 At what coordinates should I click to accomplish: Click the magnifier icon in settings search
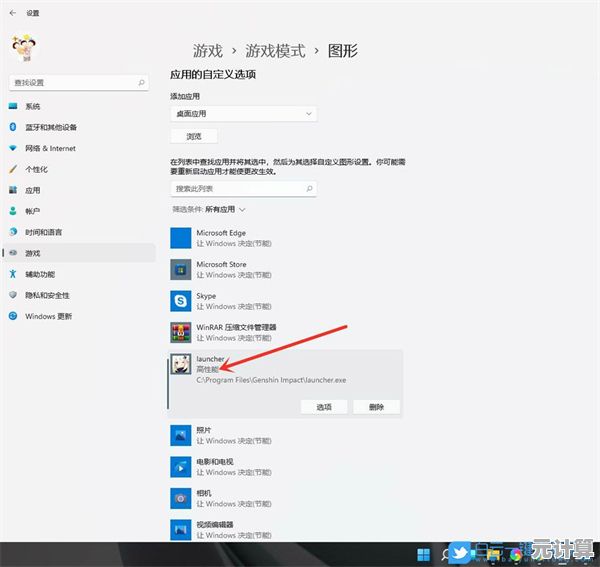click(141, 83)
